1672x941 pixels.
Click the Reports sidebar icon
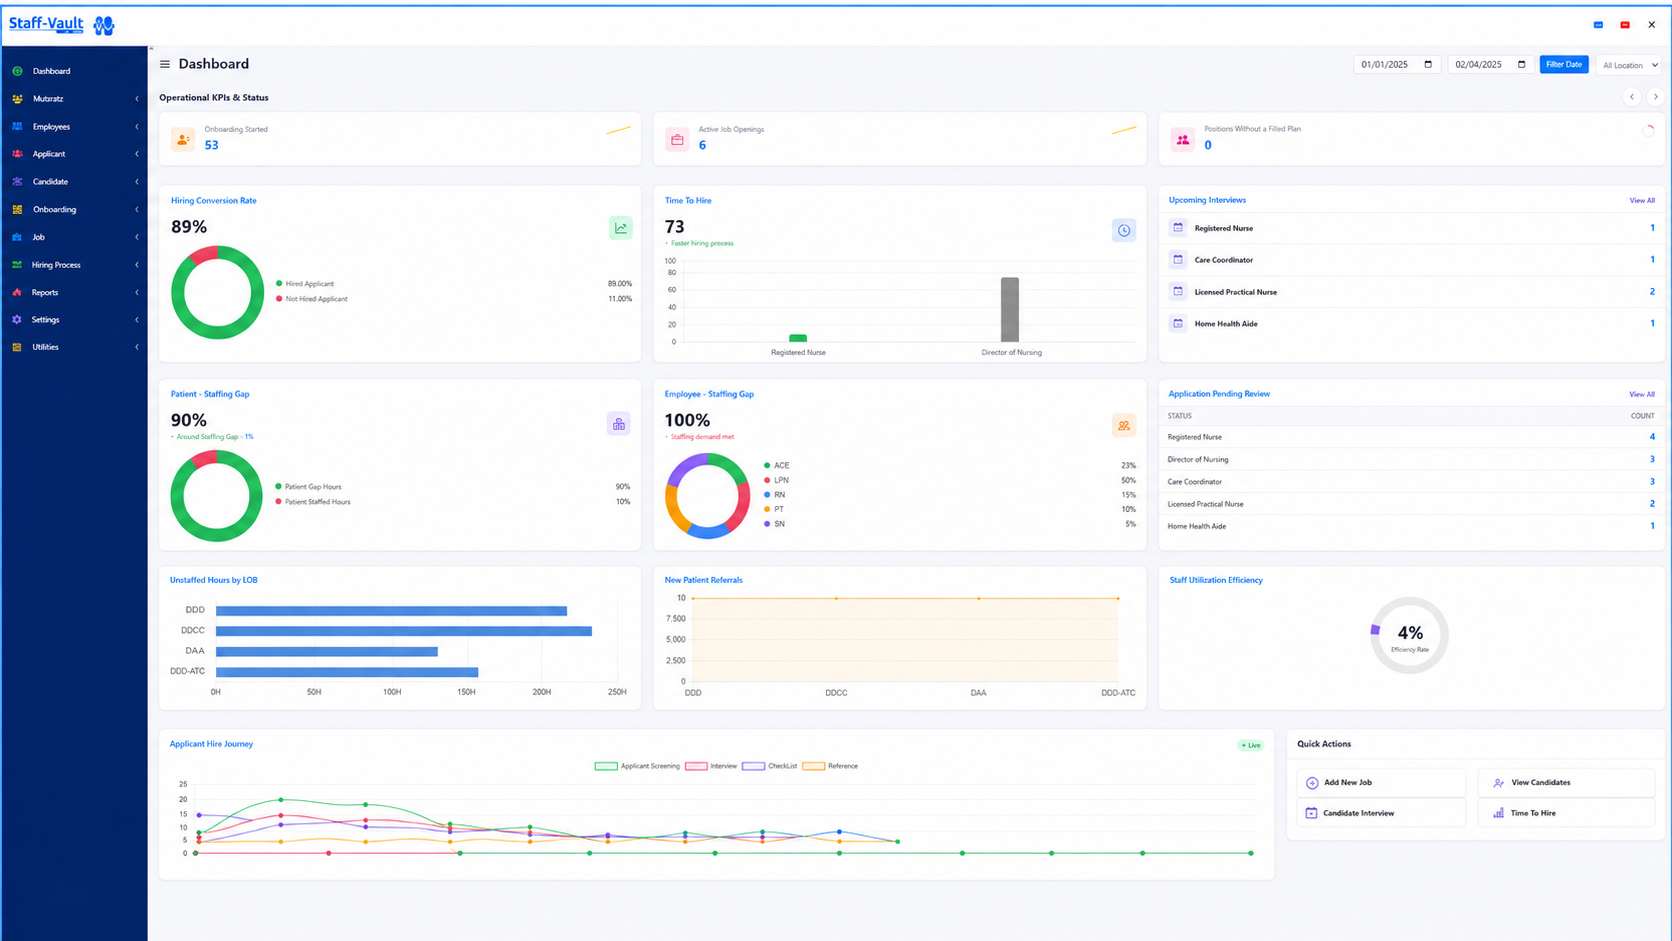tap(17, 292)
